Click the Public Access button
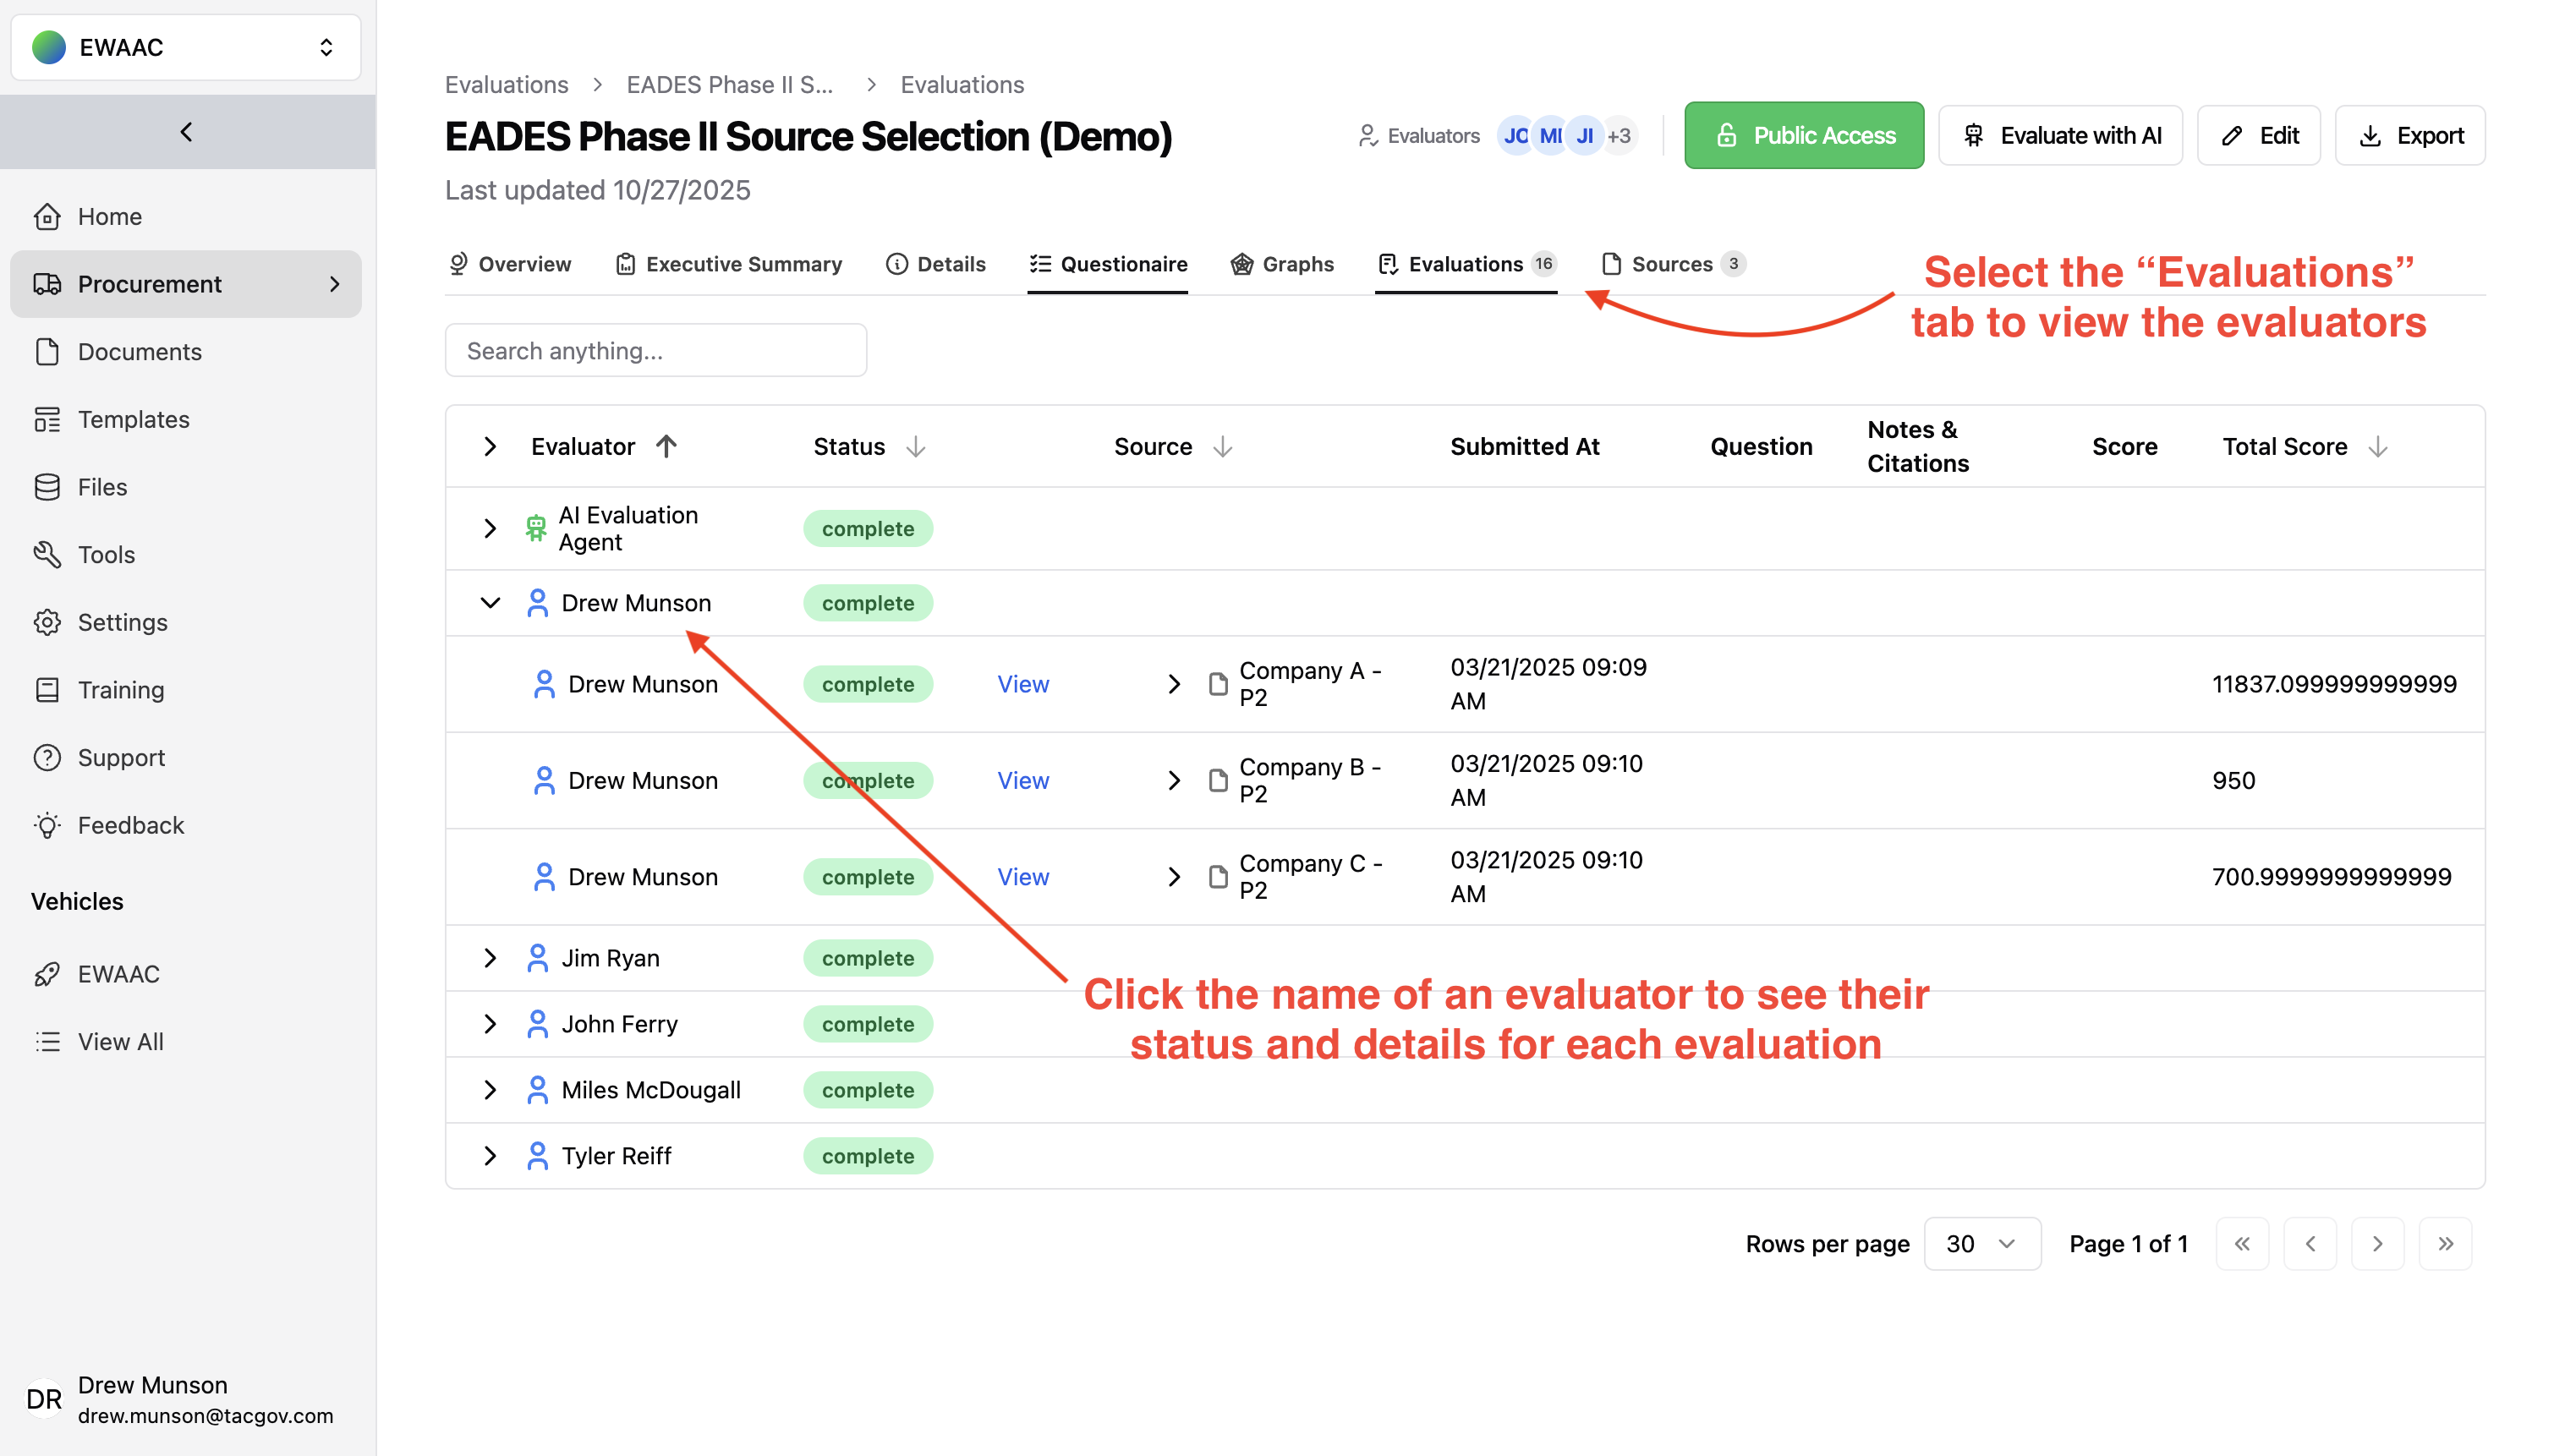Viewport: 2554px width, 1456px height. tap(1803, 135)
